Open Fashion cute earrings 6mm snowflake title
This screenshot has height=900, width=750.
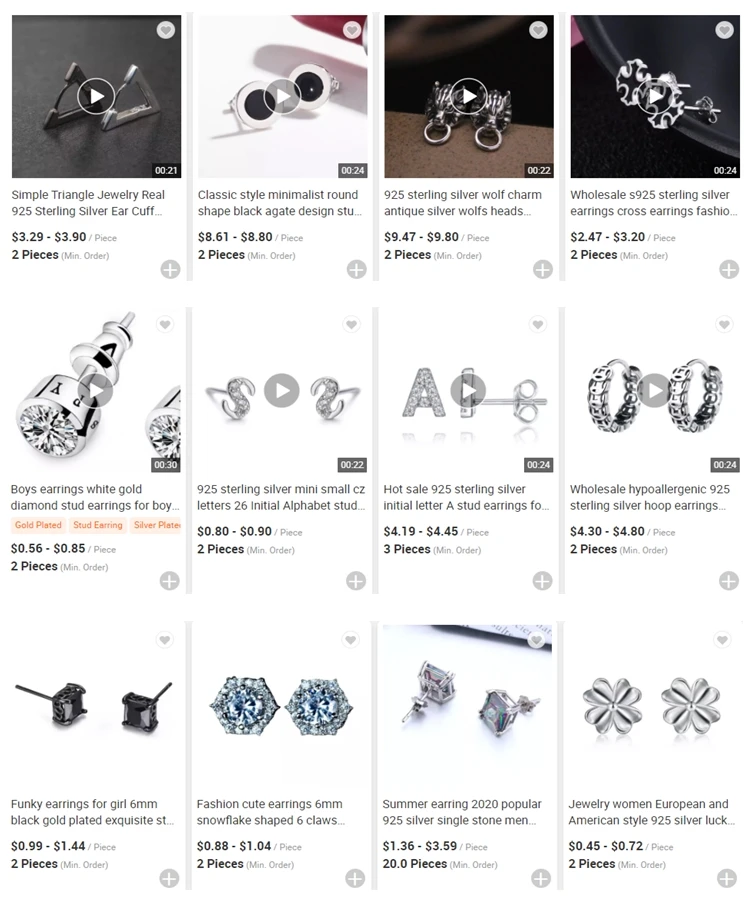[x=271, y=812]
